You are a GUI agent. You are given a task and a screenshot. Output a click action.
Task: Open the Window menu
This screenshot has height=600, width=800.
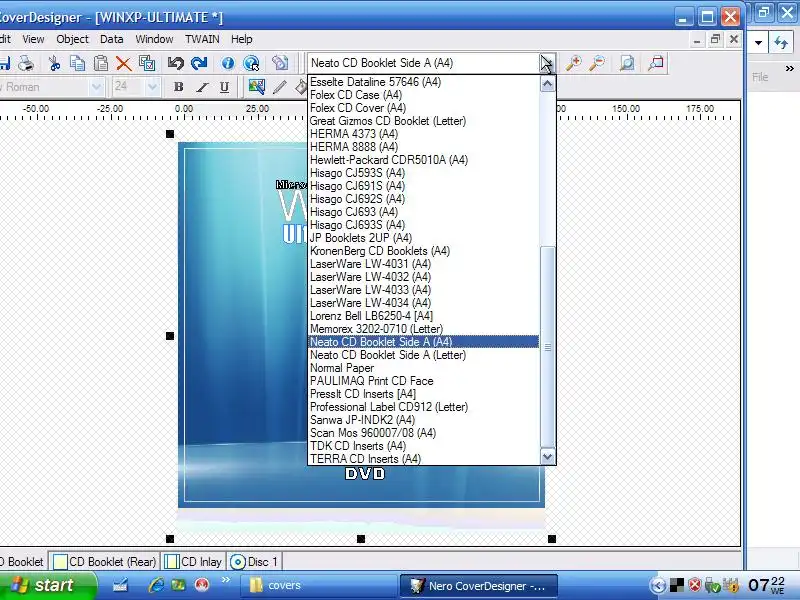[154, 39]
